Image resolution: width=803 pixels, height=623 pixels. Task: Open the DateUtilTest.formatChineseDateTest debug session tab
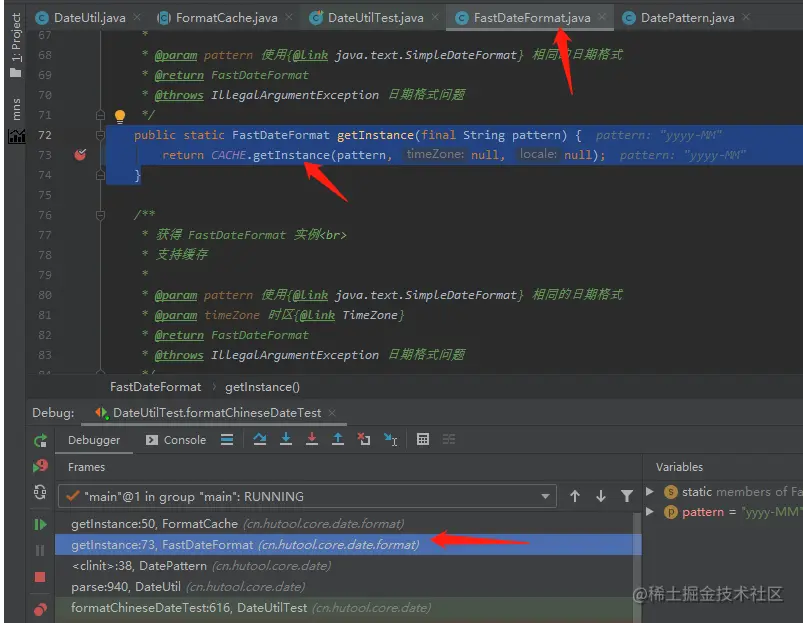click(x=210, y=413)
